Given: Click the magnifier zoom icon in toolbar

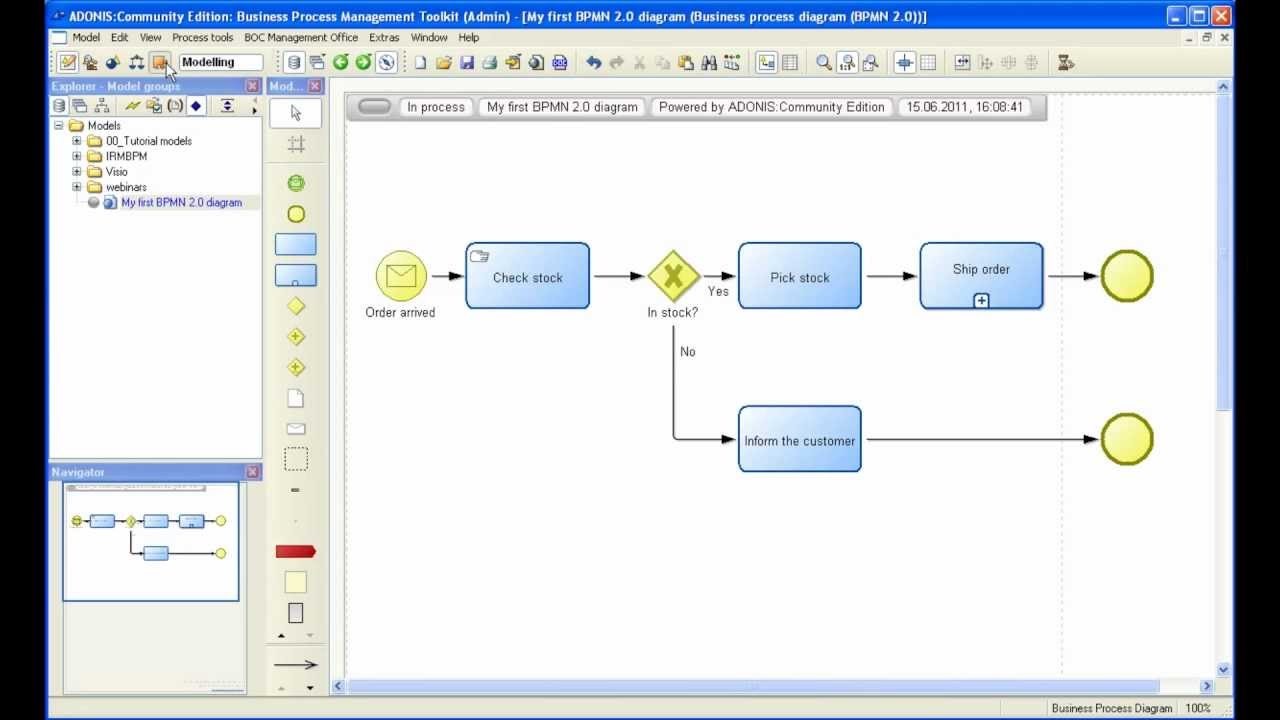Looking at the screenshot, I should coord(823,63).
